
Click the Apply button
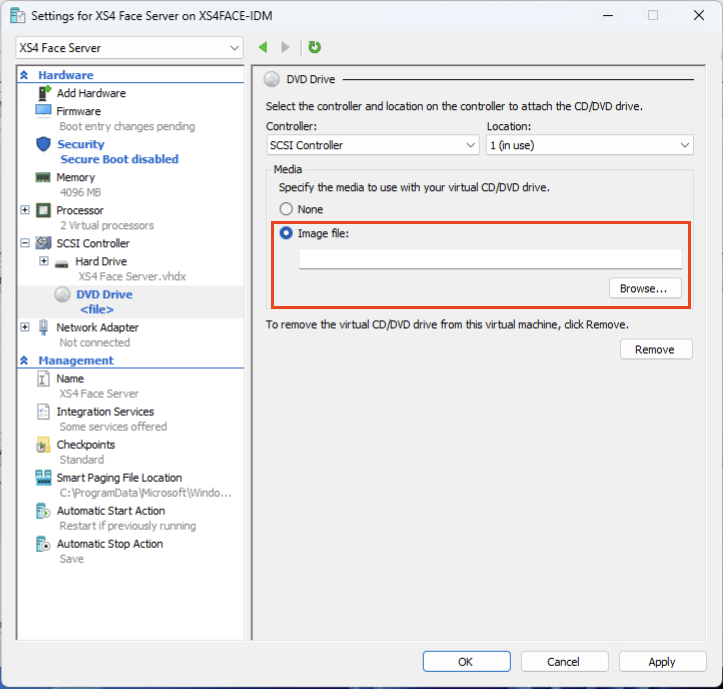click(x=662, y=662)
